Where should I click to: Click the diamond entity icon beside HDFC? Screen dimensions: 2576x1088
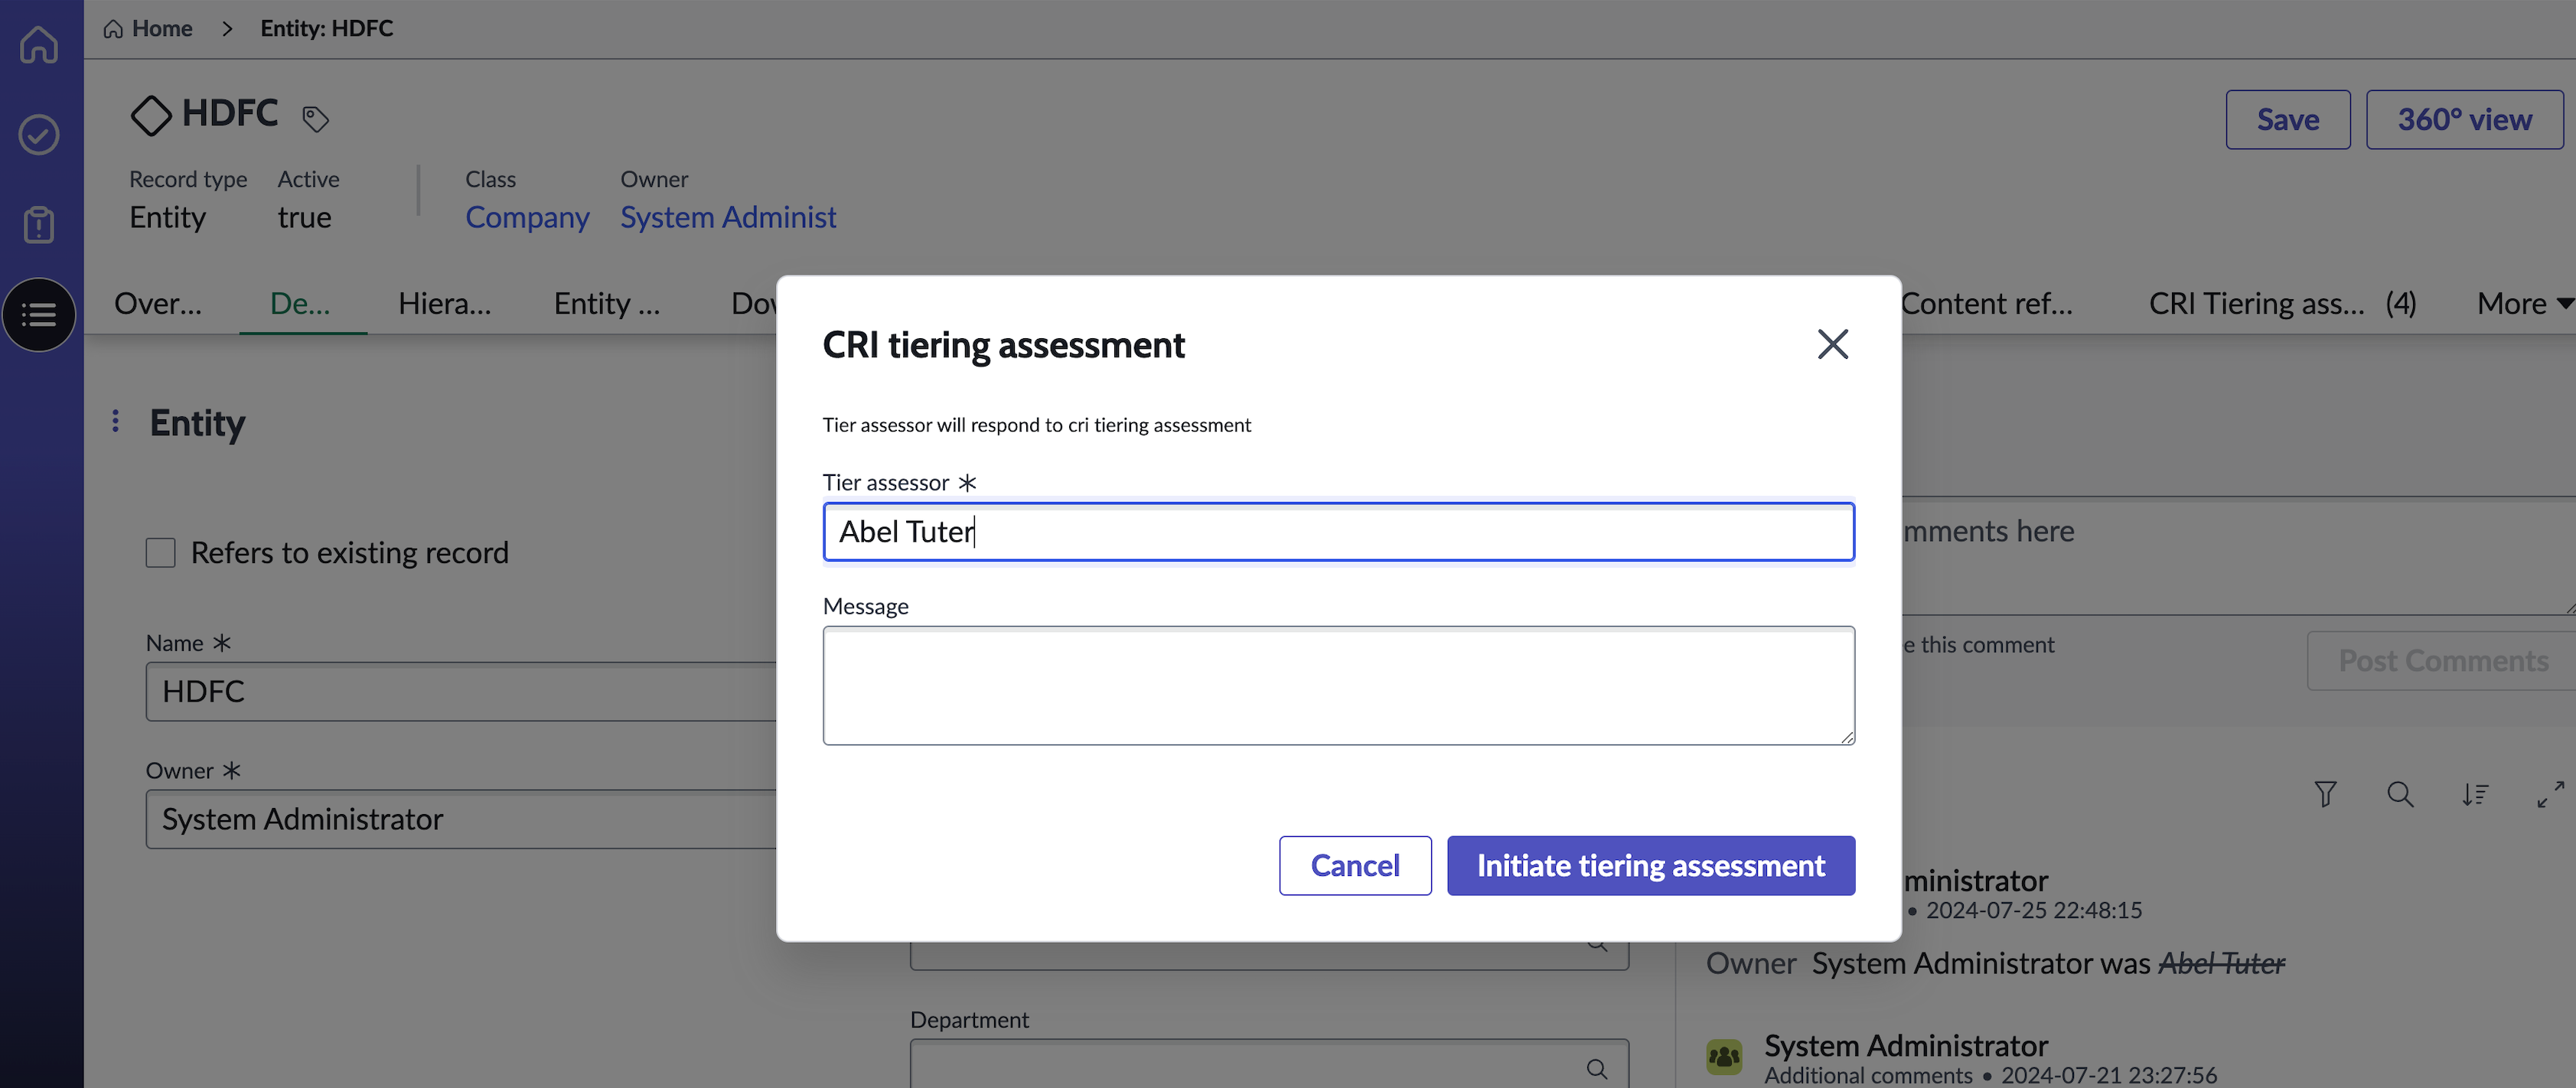pyautogui.click(x=151, y=115)
